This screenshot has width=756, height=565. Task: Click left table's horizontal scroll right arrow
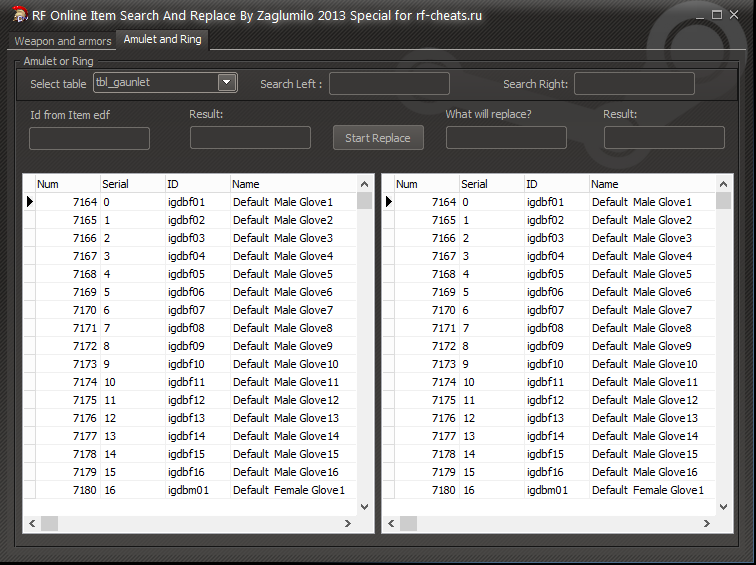(348, 524)
